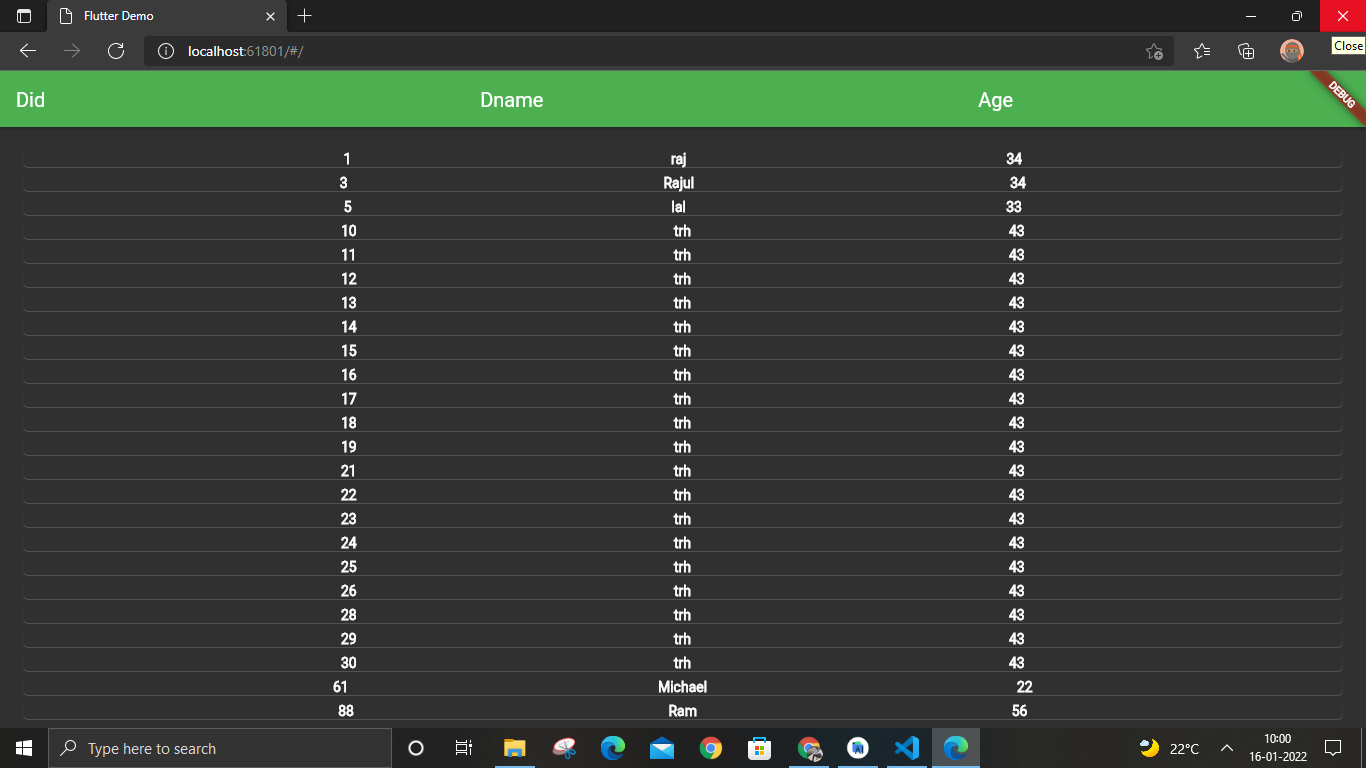Click age 34 in Rajul's row
This screenshot has height=768, width=1366.
1018,183
